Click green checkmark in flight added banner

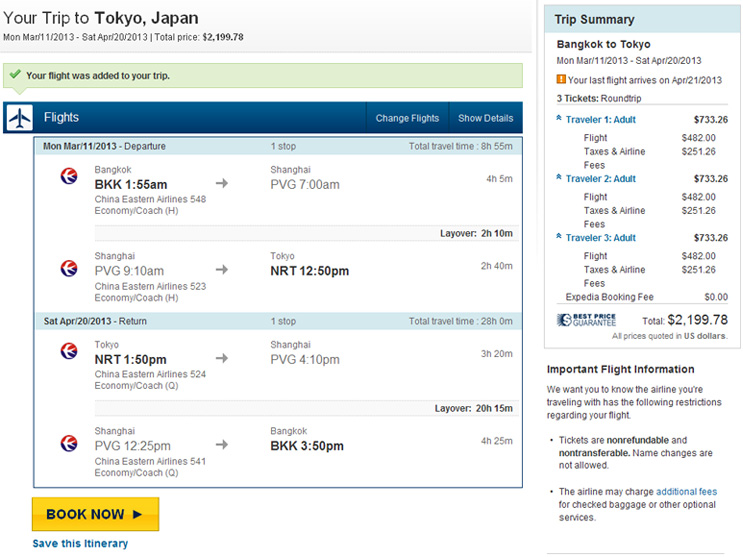click(14, 75)
